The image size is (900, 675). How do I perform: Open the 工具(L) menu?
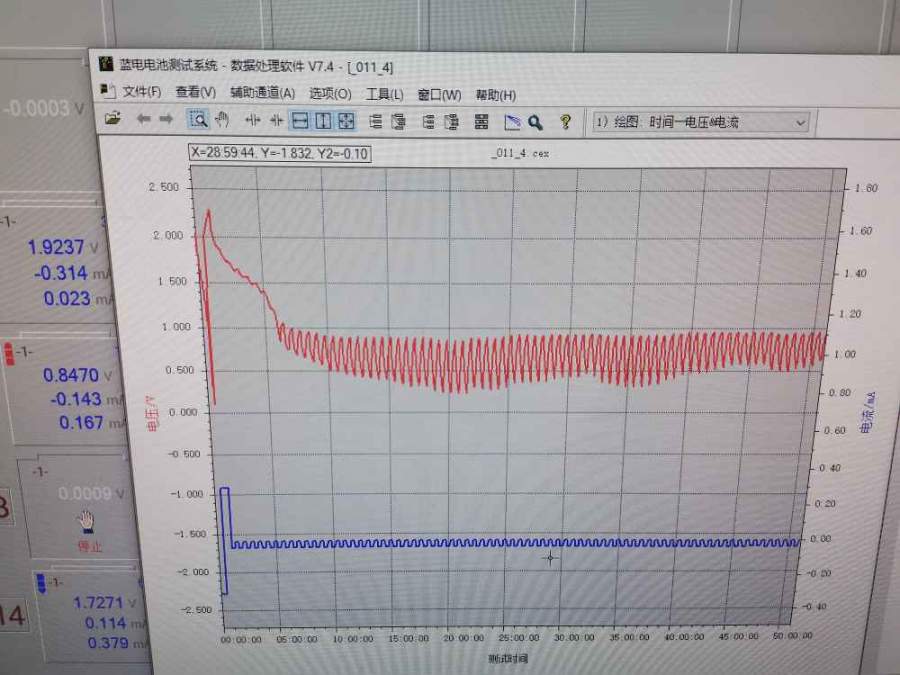click(x=384, y=94)
